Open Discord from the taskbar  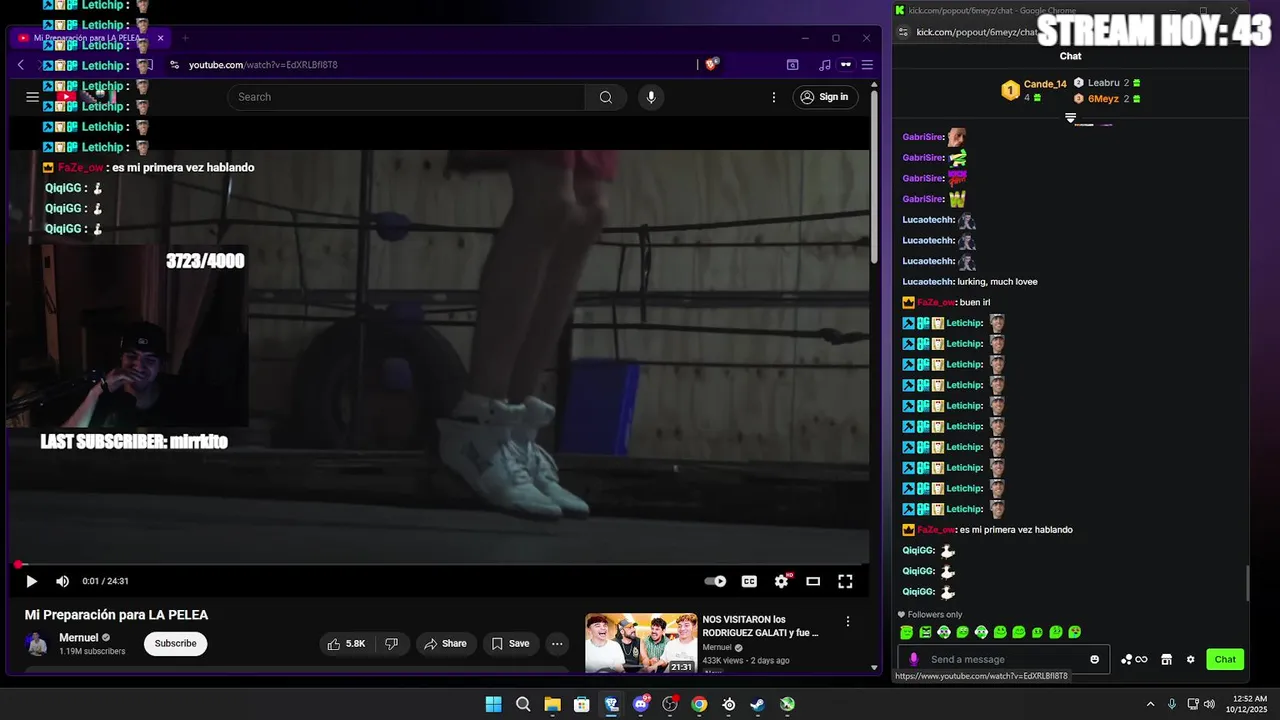(x=641, y=704)
